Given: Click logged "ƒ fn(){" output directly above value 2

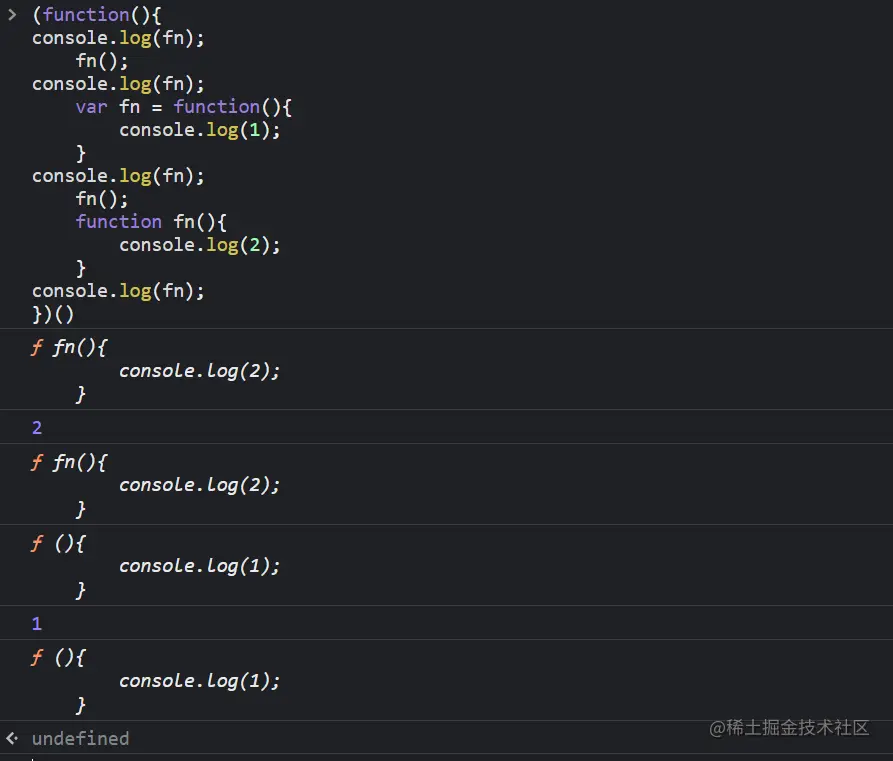Looking at the screenshot, I should click(69, 347).
